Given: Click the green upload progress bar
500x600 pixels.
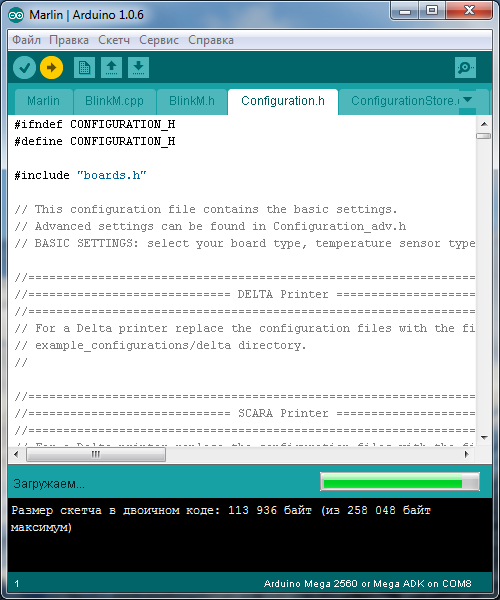Looking at the screenshot, I should pos(400,482).
